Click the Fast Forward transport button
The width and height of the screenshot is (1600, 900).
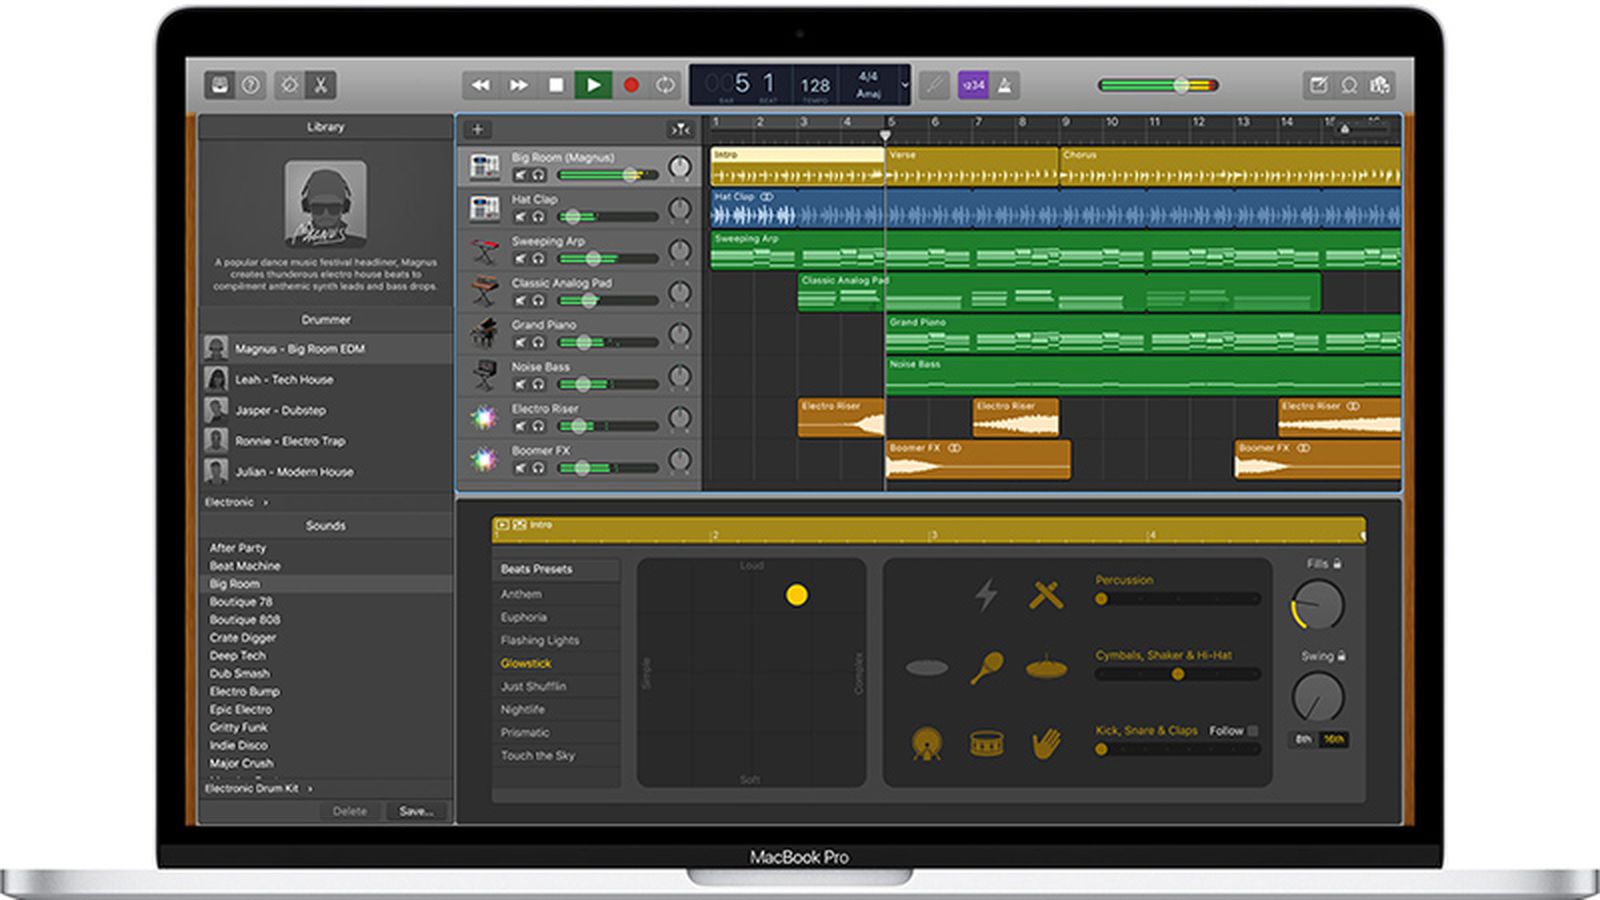[518, 85]
